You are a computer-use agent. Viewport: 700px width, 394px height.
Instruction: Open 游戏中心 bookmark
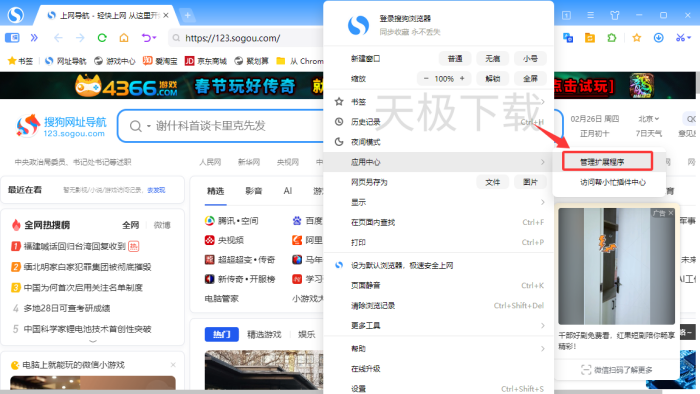click(x=115, y=61)
